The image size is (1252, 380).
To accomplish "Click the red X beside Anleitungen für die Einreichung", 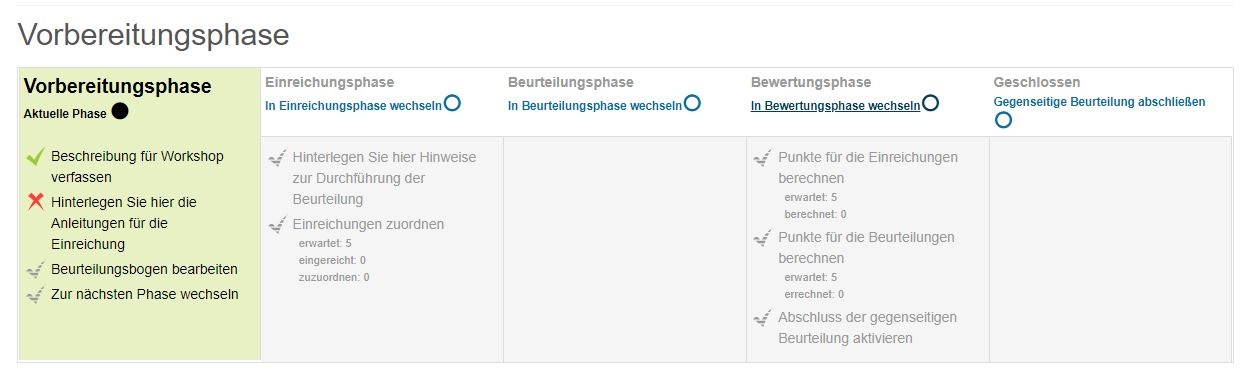I will click(35, 202).
